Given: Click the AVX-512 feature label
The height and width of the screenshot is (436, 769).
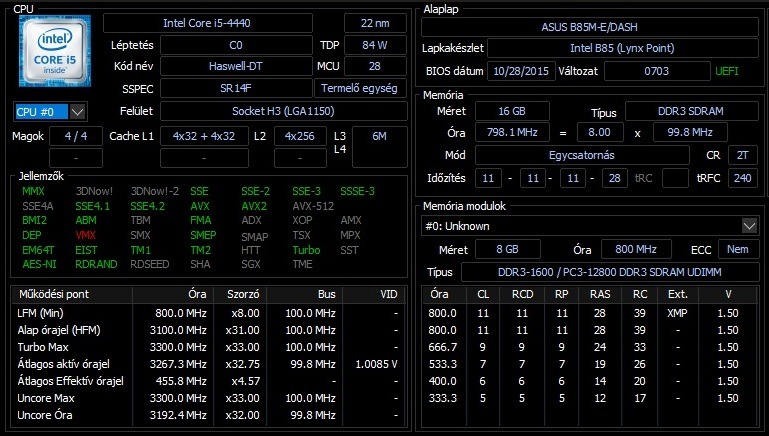Looking at the screenshot, I should (x=313, y=206).
